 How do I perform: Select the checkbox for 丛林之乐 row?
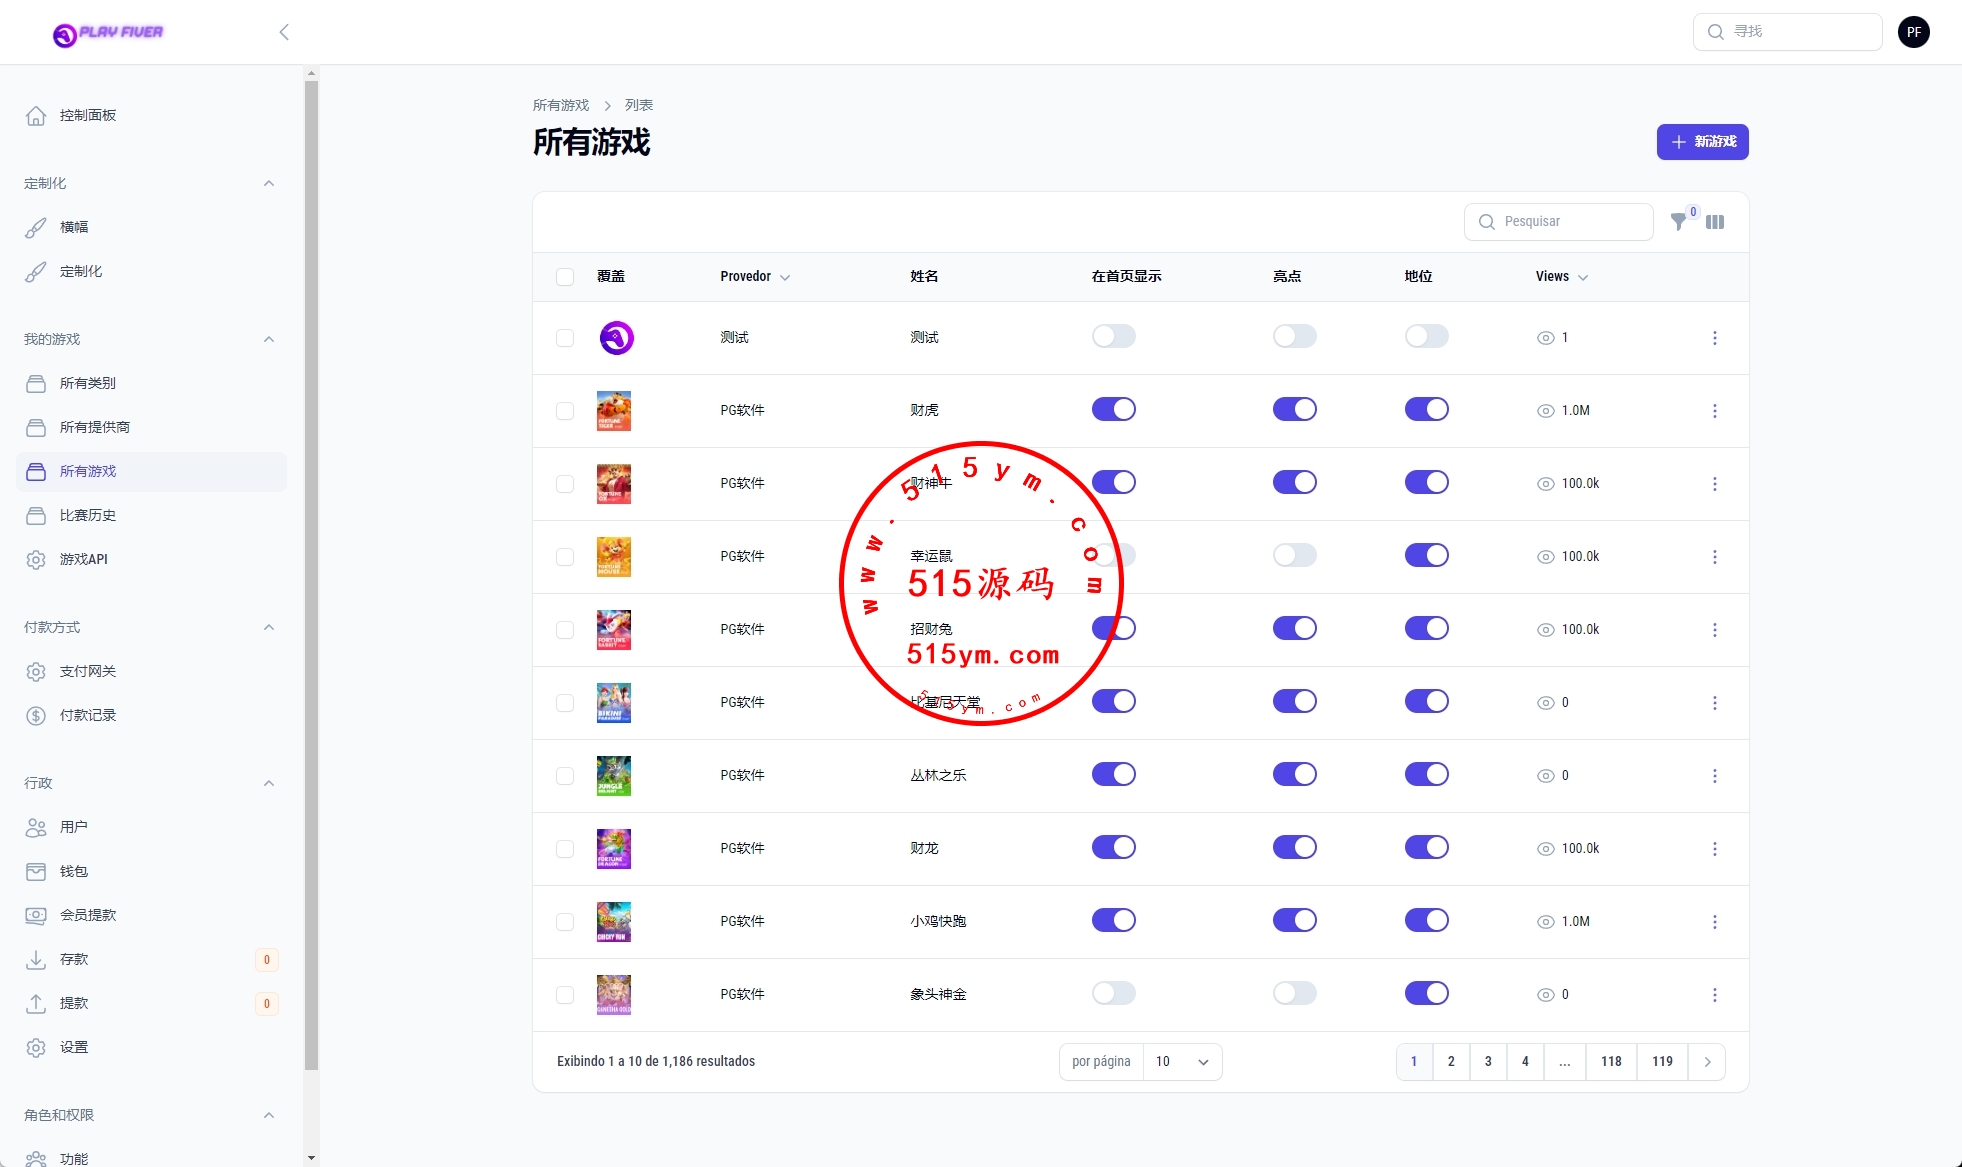click(x=565, y=776)
